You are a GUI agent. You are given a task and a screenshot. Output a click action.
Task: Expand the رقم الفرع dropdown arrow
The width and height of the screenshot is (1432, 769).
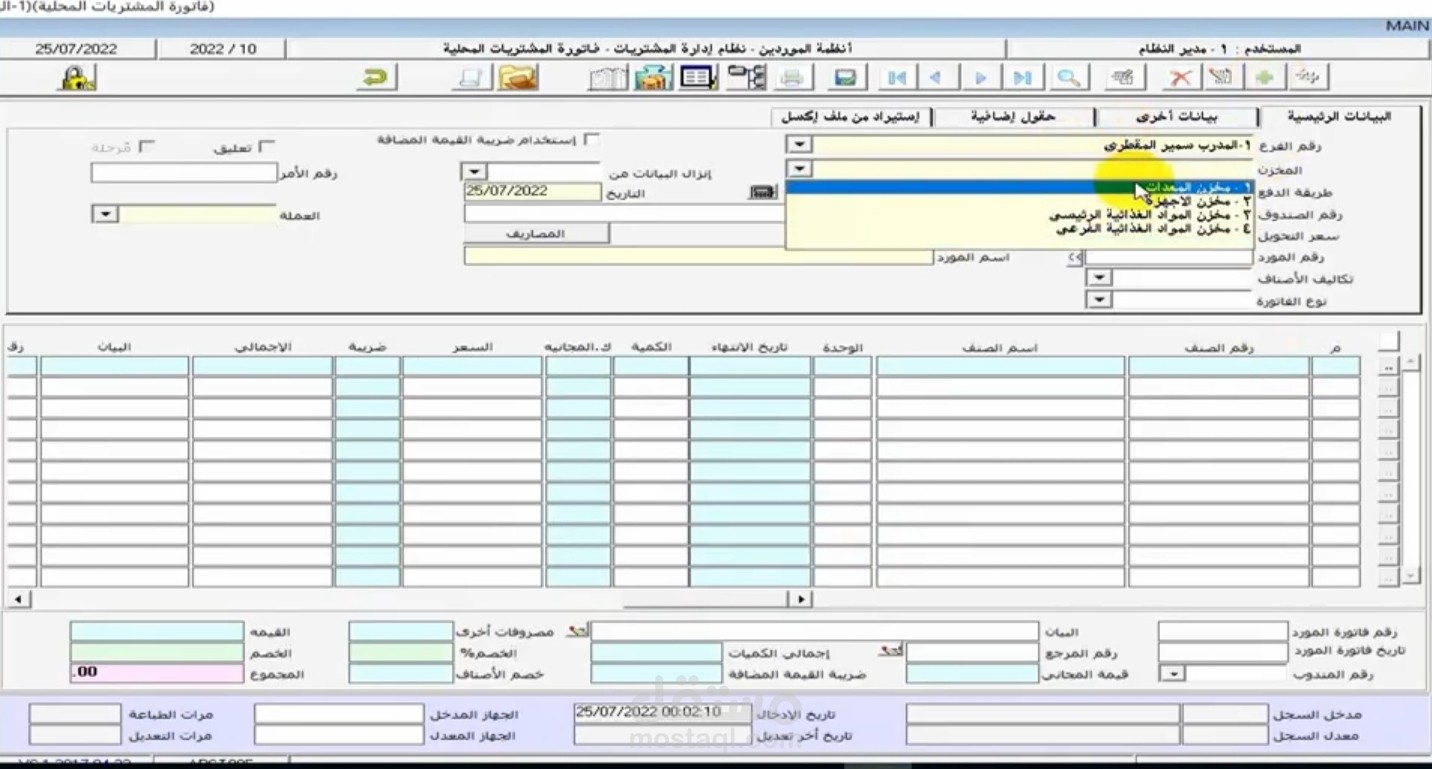pos(798,145)
